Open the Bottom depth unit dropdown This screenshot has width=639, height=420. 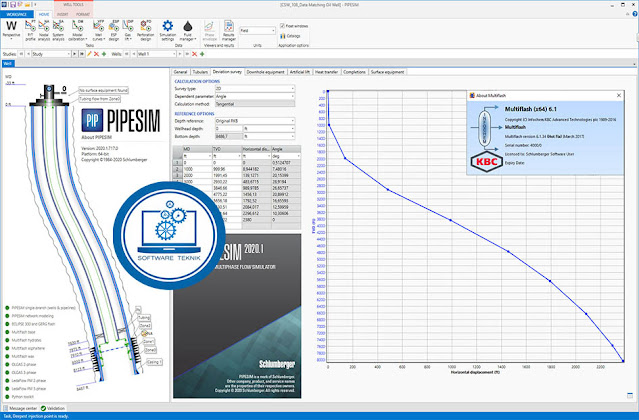point(269,136)
